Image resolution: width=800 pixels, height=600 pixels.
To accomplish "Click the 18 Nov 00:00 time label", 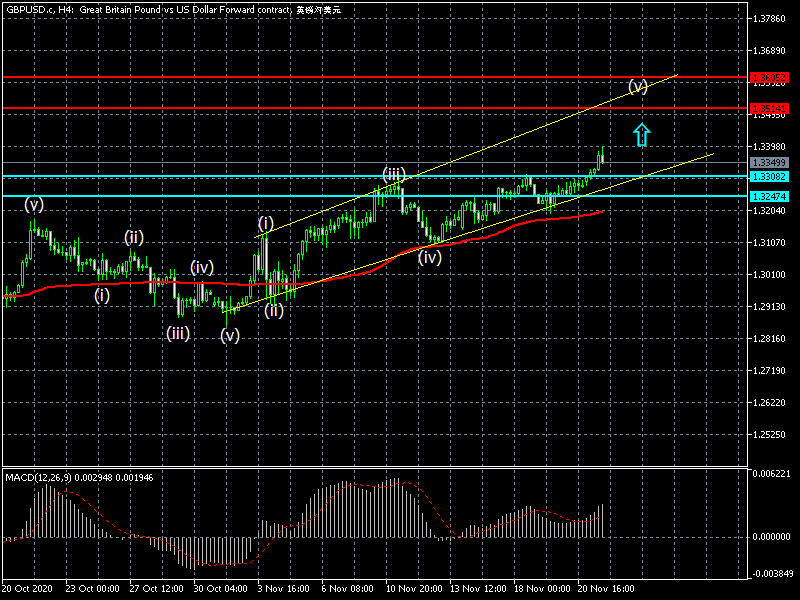I will pos(542,588).
